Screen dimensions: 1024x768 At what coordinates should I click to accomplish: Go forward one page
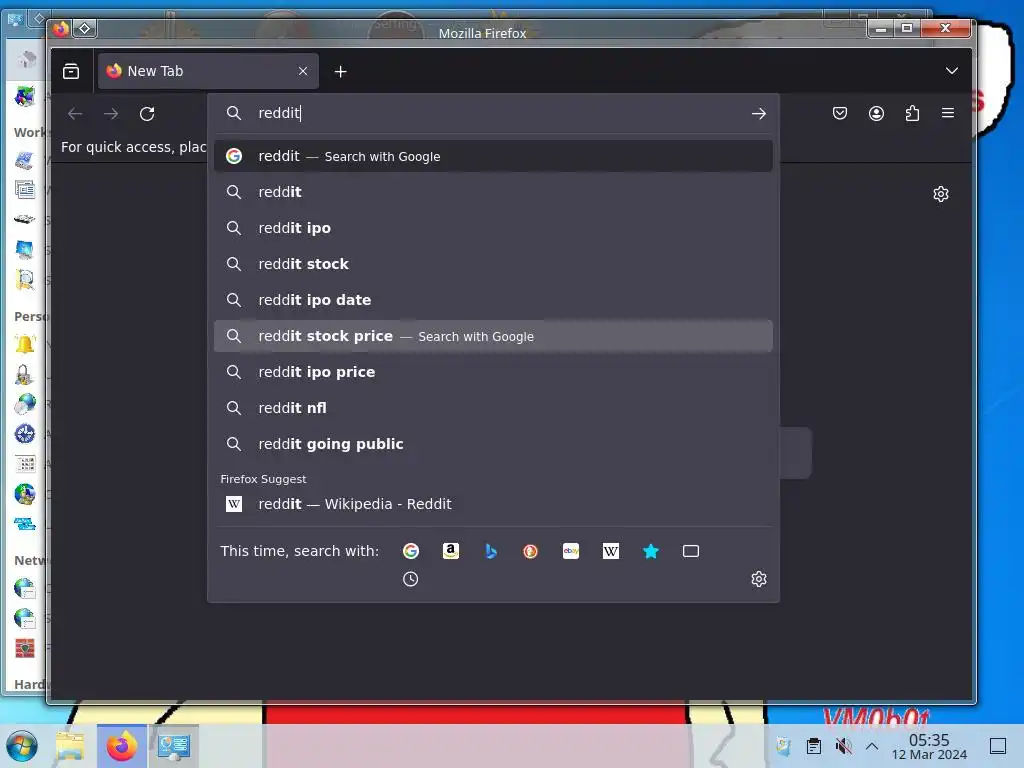111,114
